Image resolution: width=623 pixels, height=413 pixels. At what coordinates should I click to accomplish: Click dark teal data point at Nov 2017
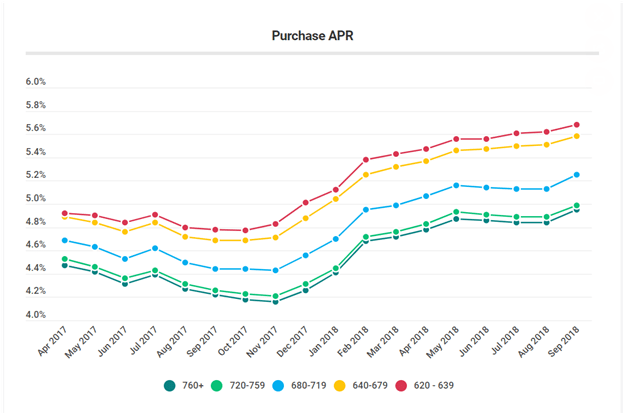tap(275, 301)
